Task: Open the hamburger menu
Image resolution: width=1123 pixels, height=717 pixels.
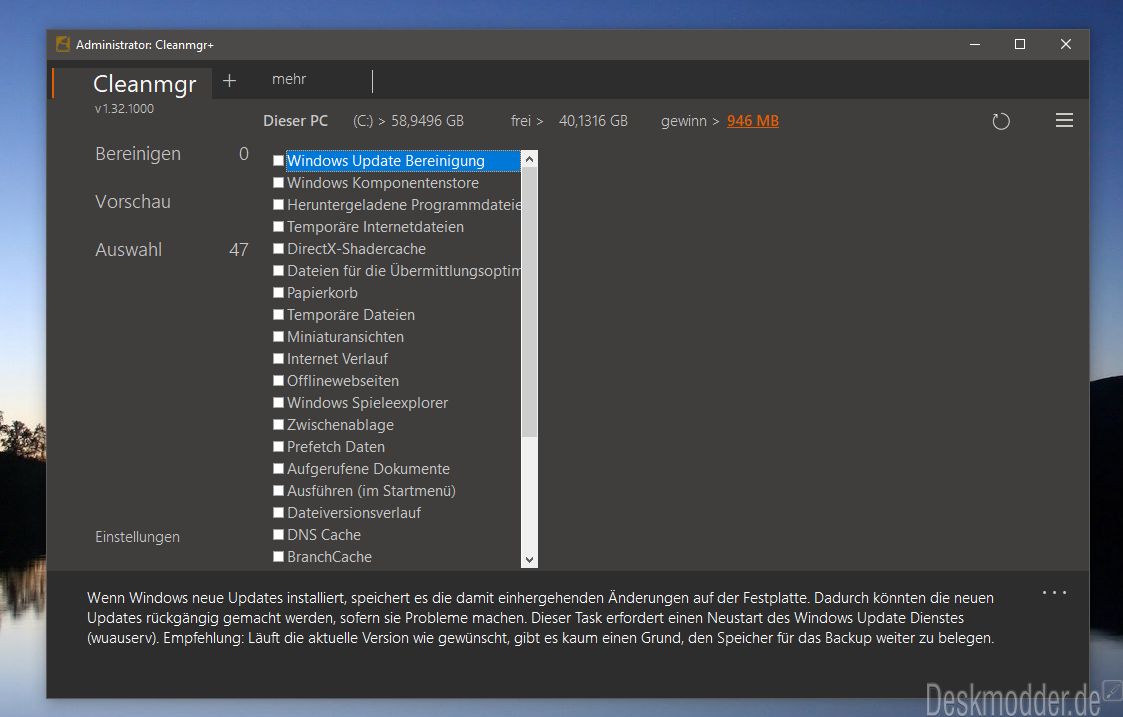Action: coord(1064,120)
